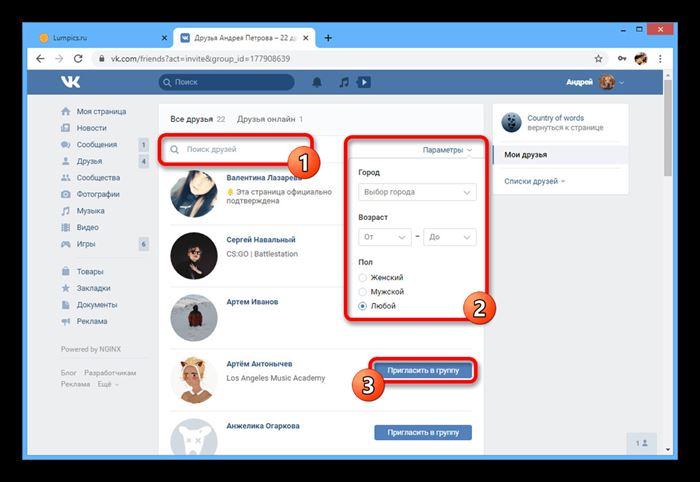Switch to Все друзья tab
Screen dimensions: 700x482
pos(197,119)
